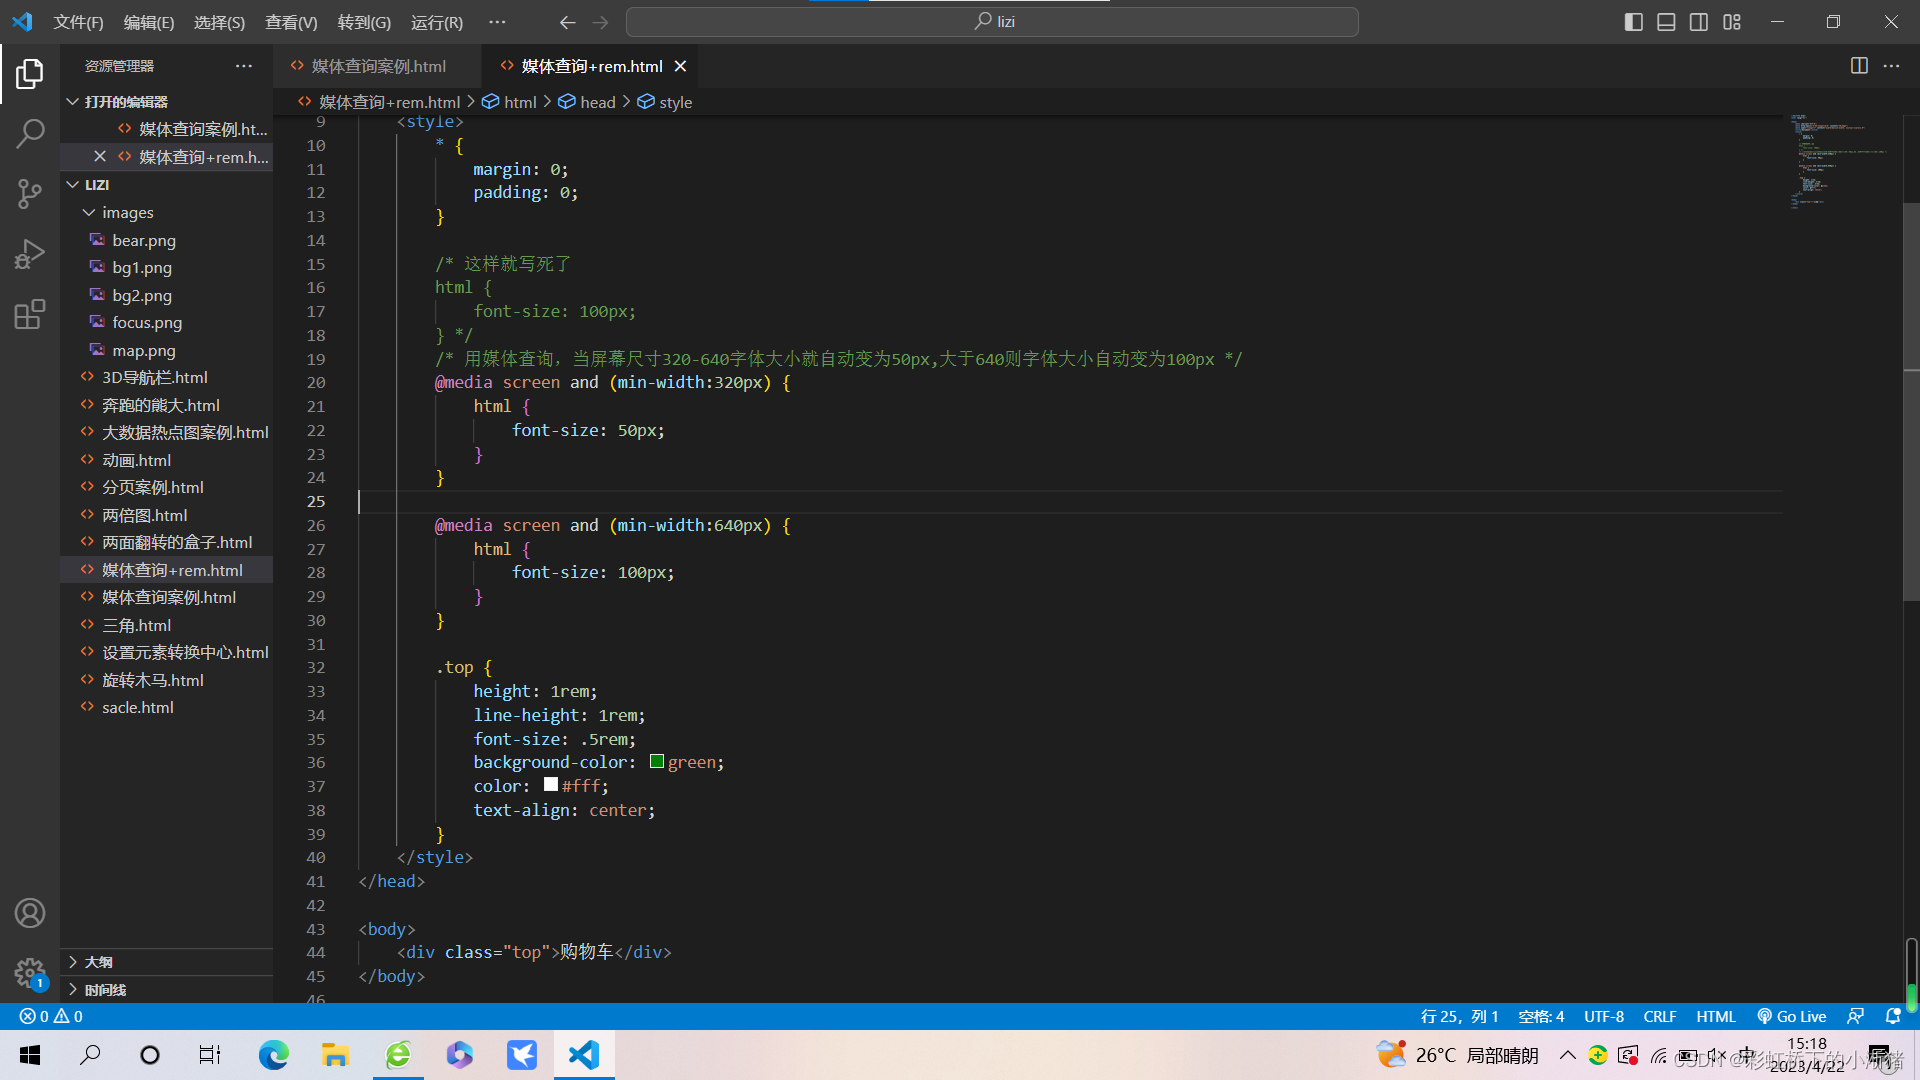Open Manage settings gear
The height and width of the screenshot is (1080, 1920).
tap(30, 971)
